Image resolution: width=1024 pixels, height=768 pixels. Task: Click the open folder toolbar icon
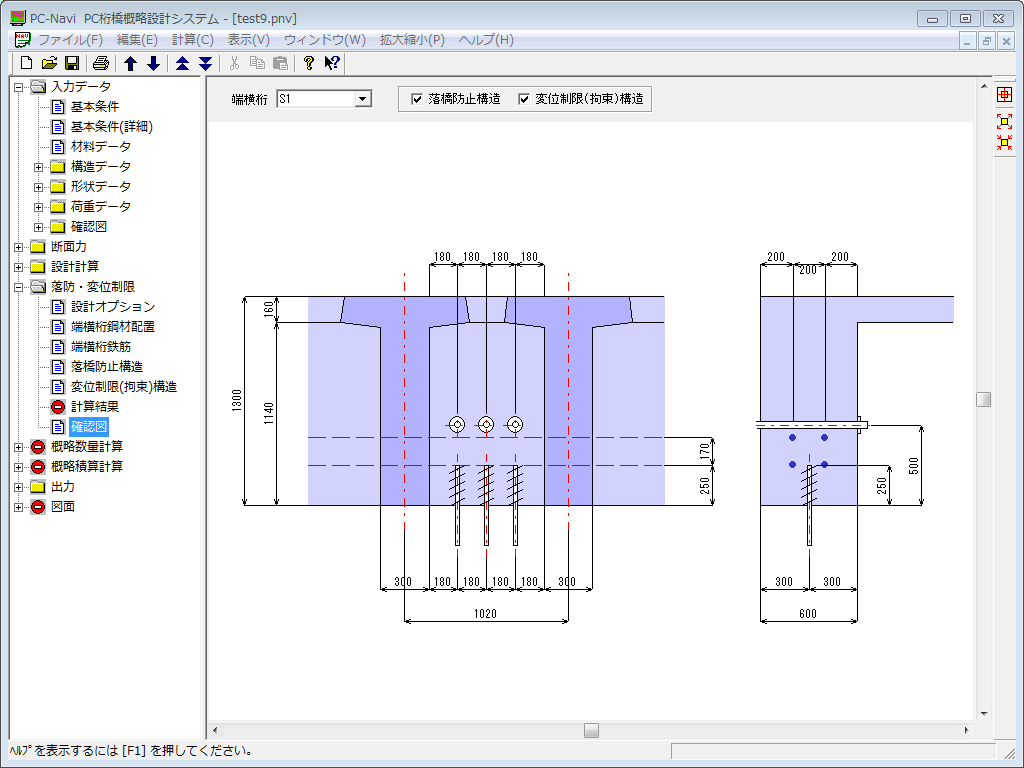coord(49,63)
